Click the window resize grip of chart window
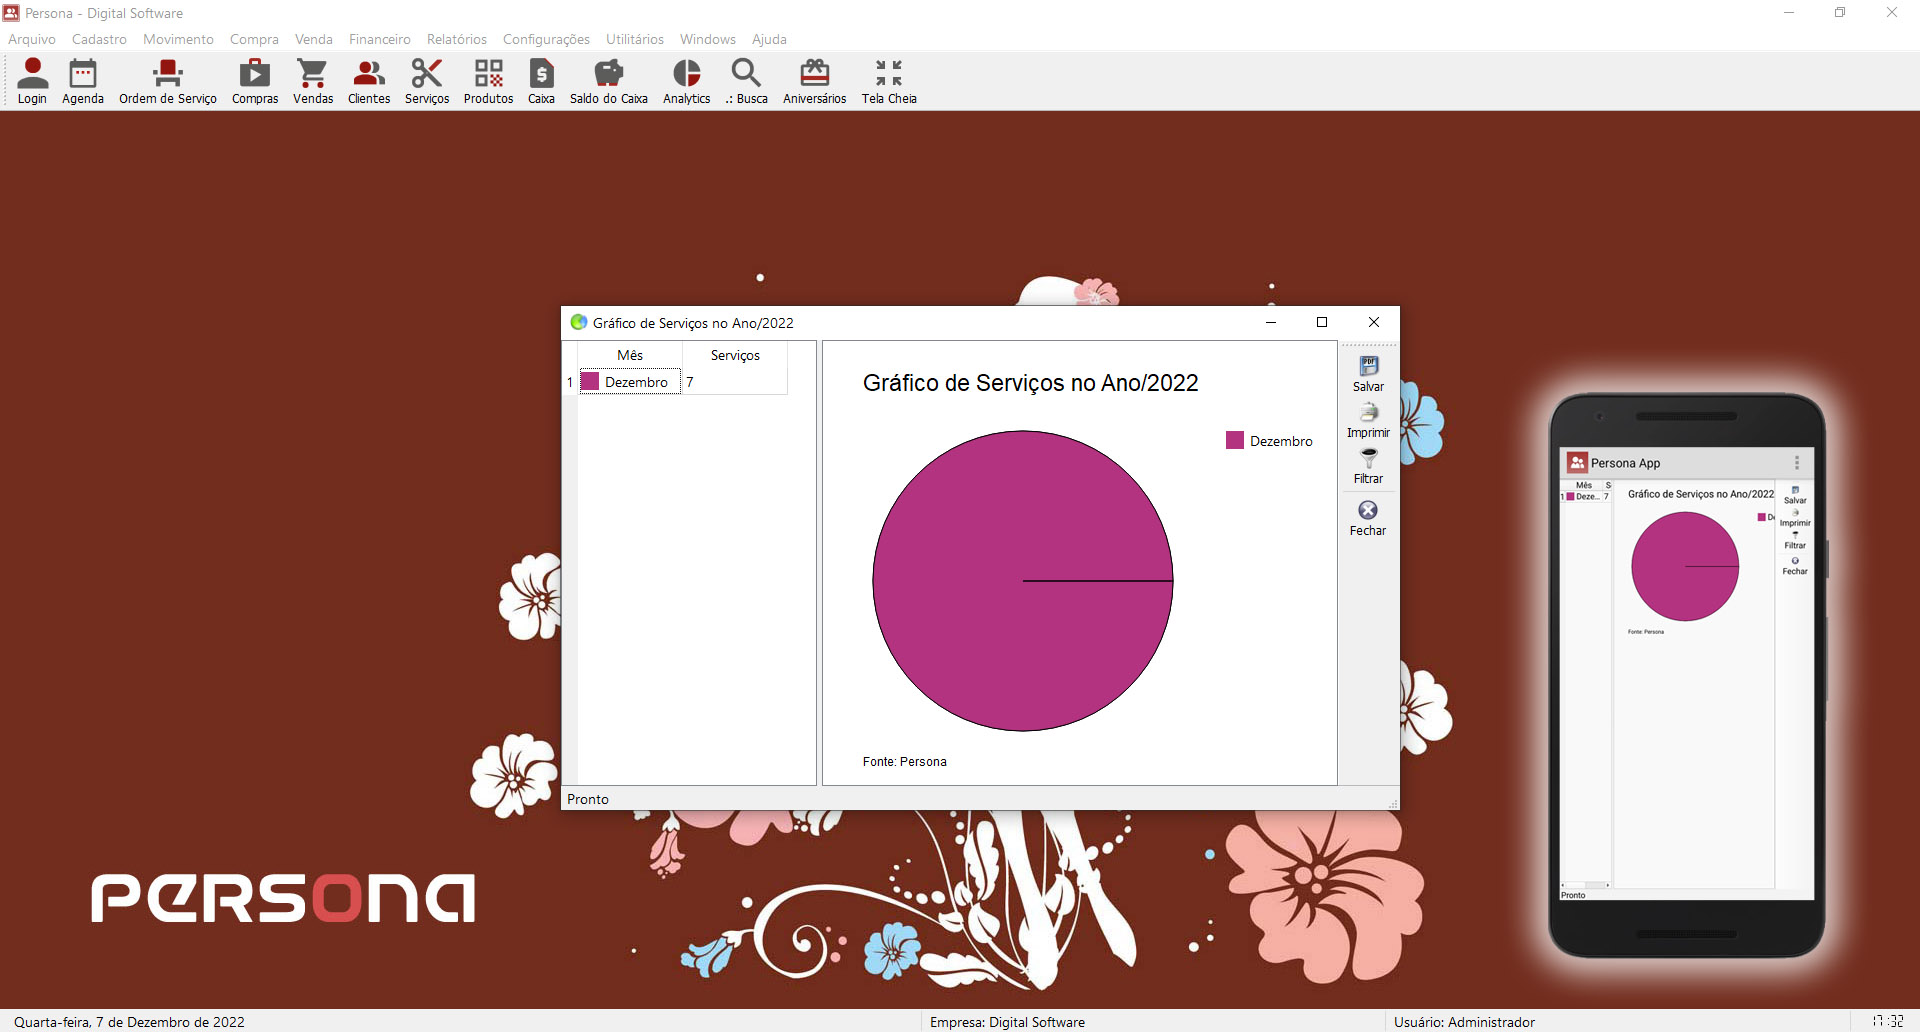This screenshot has width=1920, height=1032. [1393, 804]
